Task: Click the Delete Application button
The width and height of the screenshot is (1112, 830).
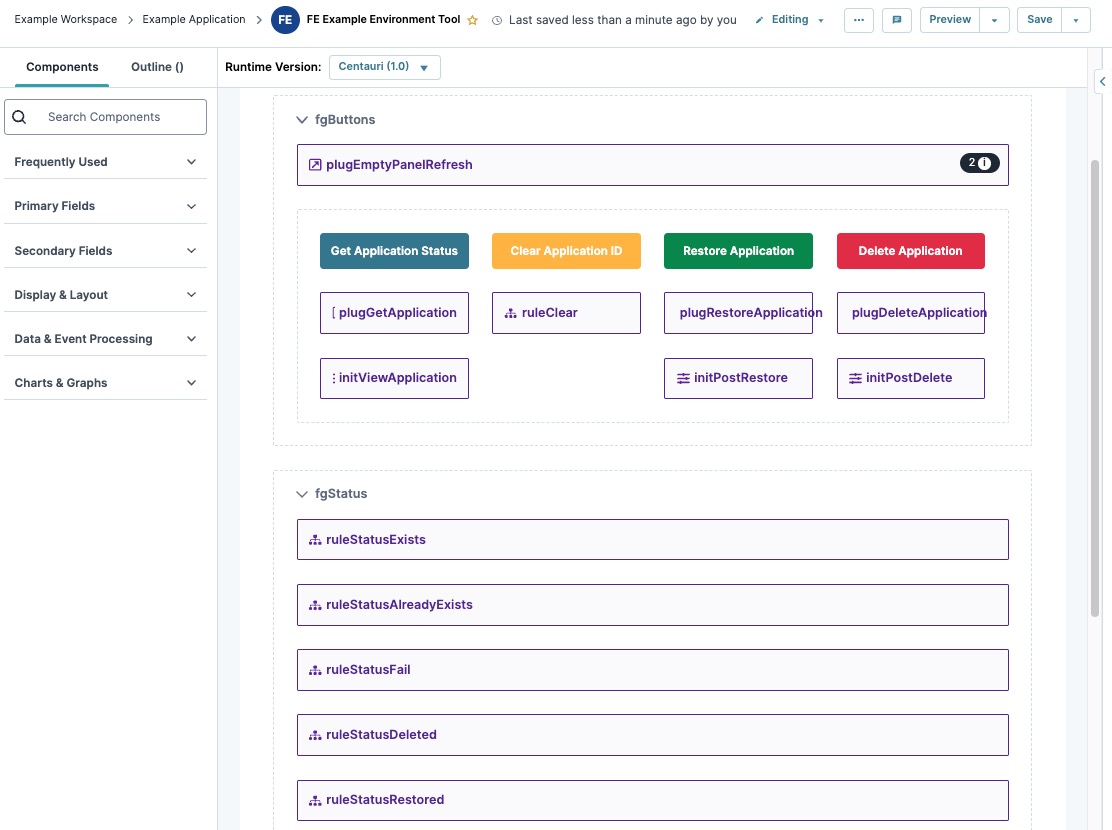Action: (x=911, y=251)
